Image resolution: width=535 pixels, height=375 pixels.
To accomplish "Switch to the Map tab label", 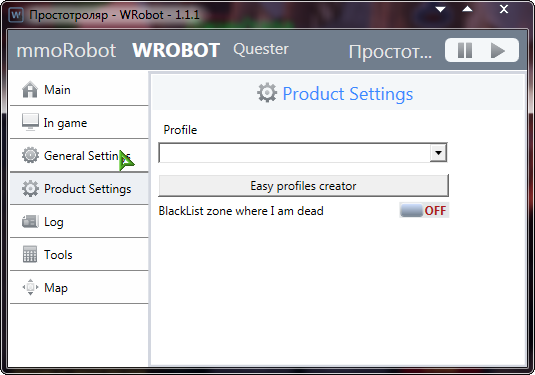I will tap(56, 288).
